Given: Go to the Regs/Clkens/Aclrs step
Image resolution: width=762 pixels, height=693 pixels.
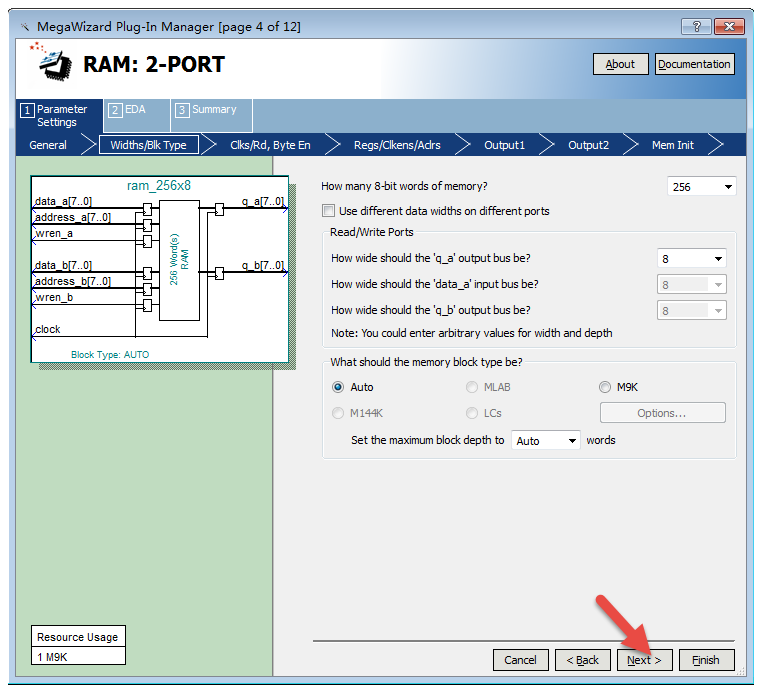Looking at the screenshot, I should tap(397, 145).
